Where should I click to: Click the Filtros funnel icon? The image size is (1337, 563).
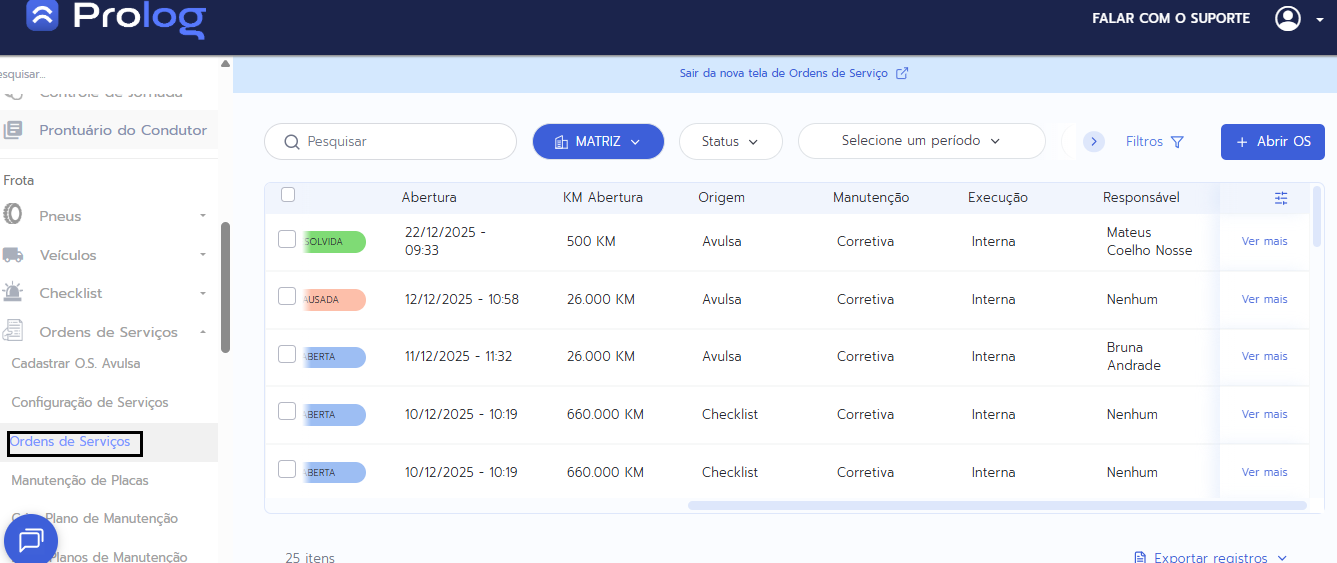pyautogui.click(x=1177, y=142)
